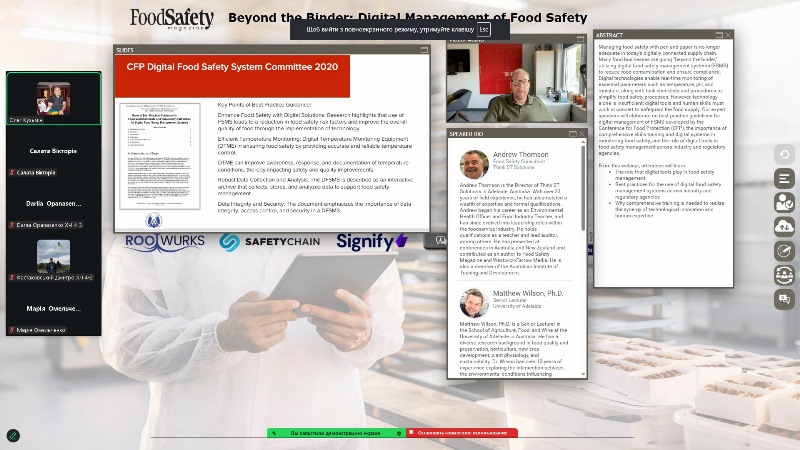Open the group of people icon in sidebar
This screenshot has height=450, width=800.
pyautogui.click(x=784, y=274)
